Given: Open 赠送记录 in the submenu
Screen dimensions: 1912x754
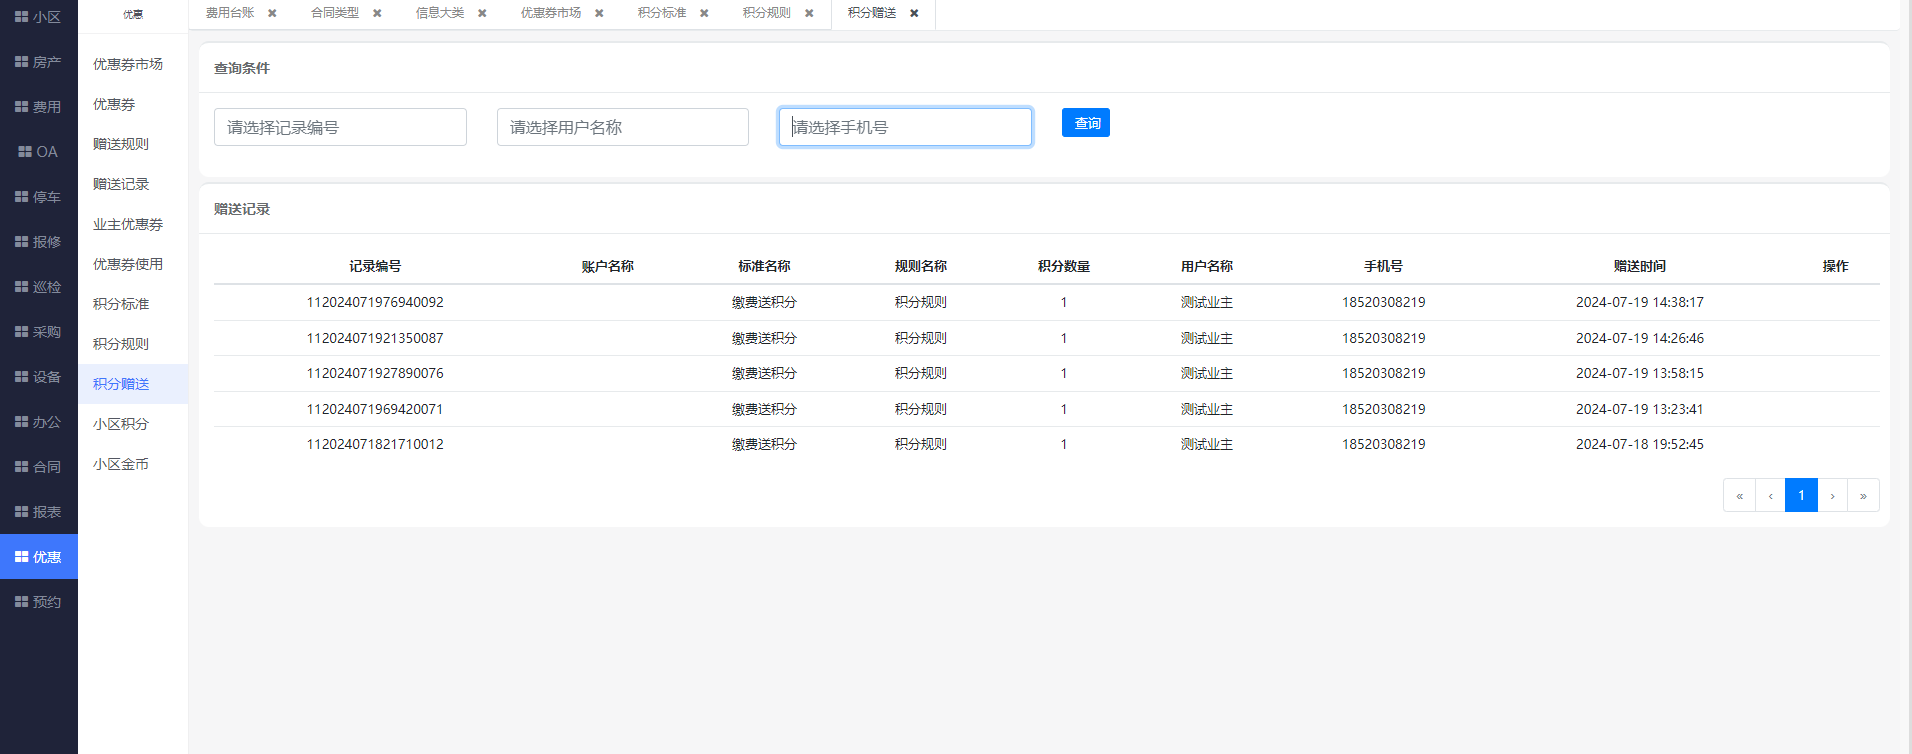Looking at the screenshot, I should coord(133,184).
